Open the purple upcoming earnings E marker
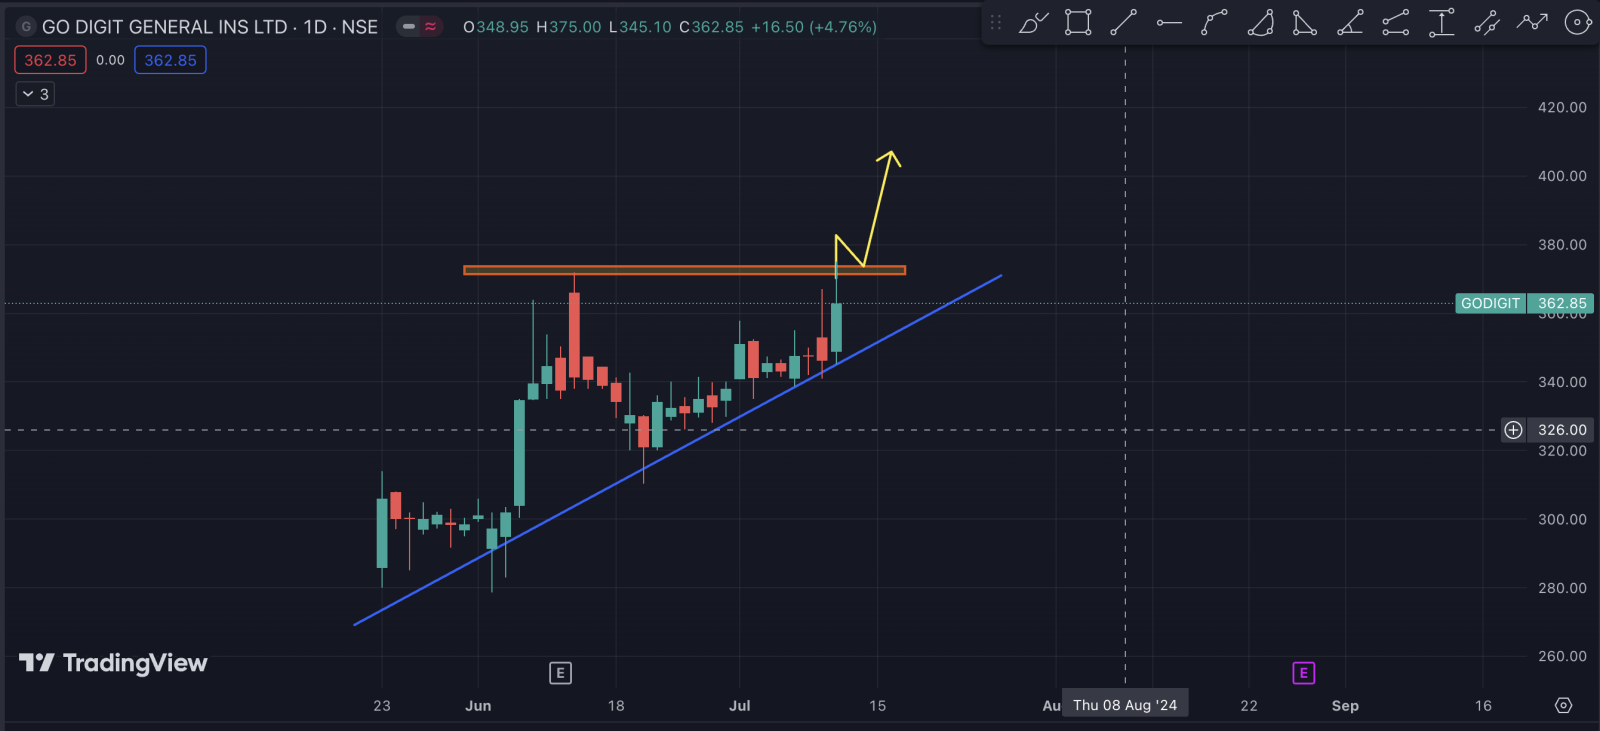Screen dimensions: 1600x731 point(1303,673)
